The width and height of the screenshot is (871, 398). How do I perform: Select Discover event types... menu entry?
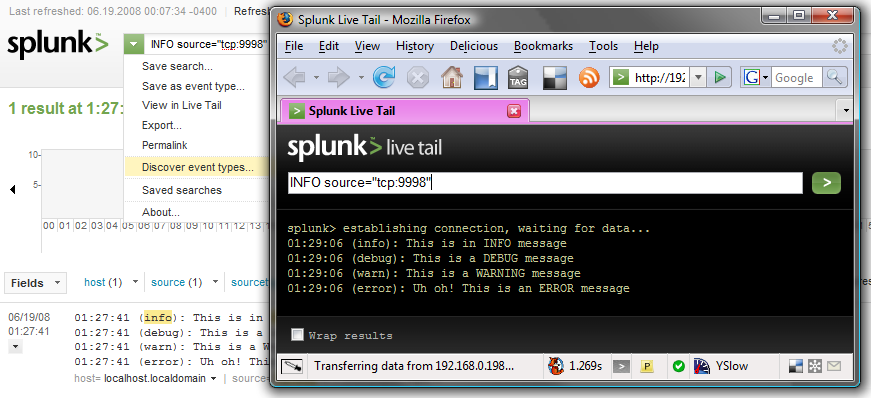(x=196, y=167)
